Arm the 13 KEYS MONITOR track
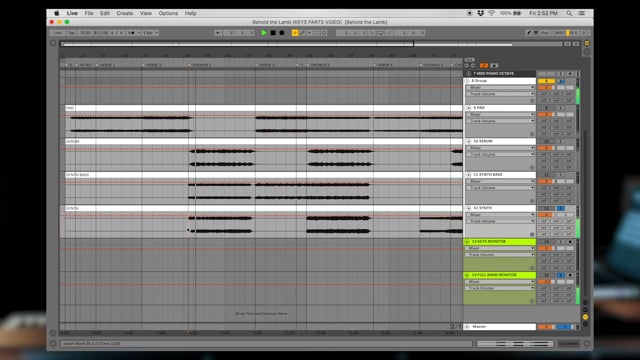 pos(570,242)
